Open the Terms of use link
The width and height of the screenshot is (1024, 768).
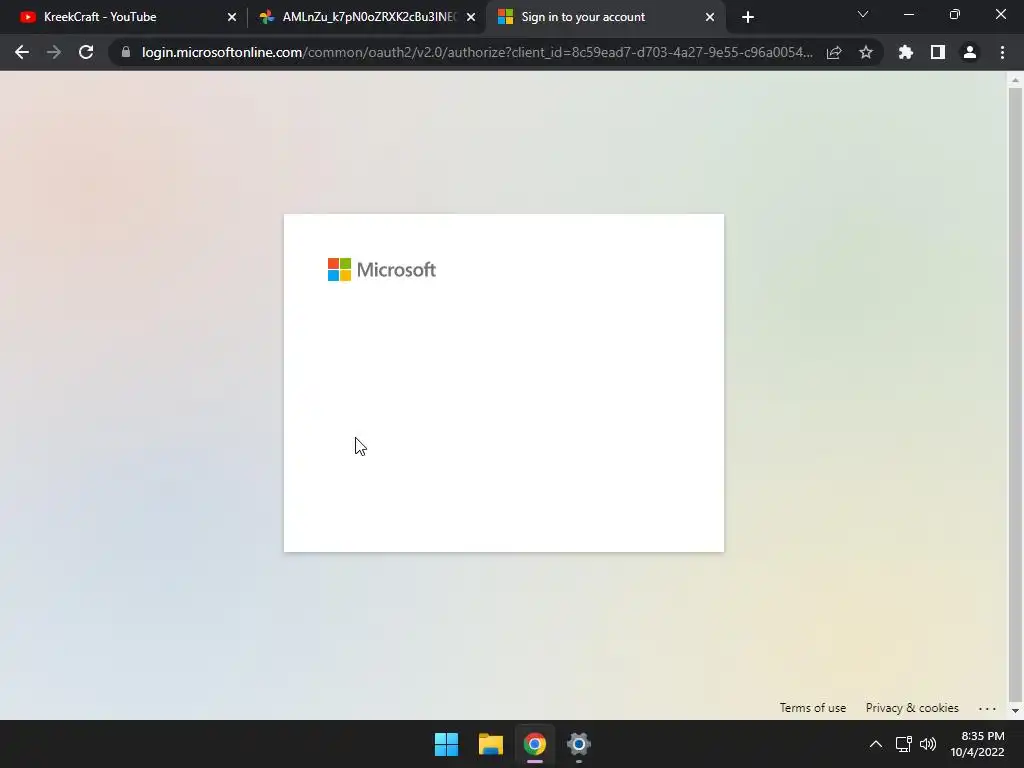click(812, 708)
